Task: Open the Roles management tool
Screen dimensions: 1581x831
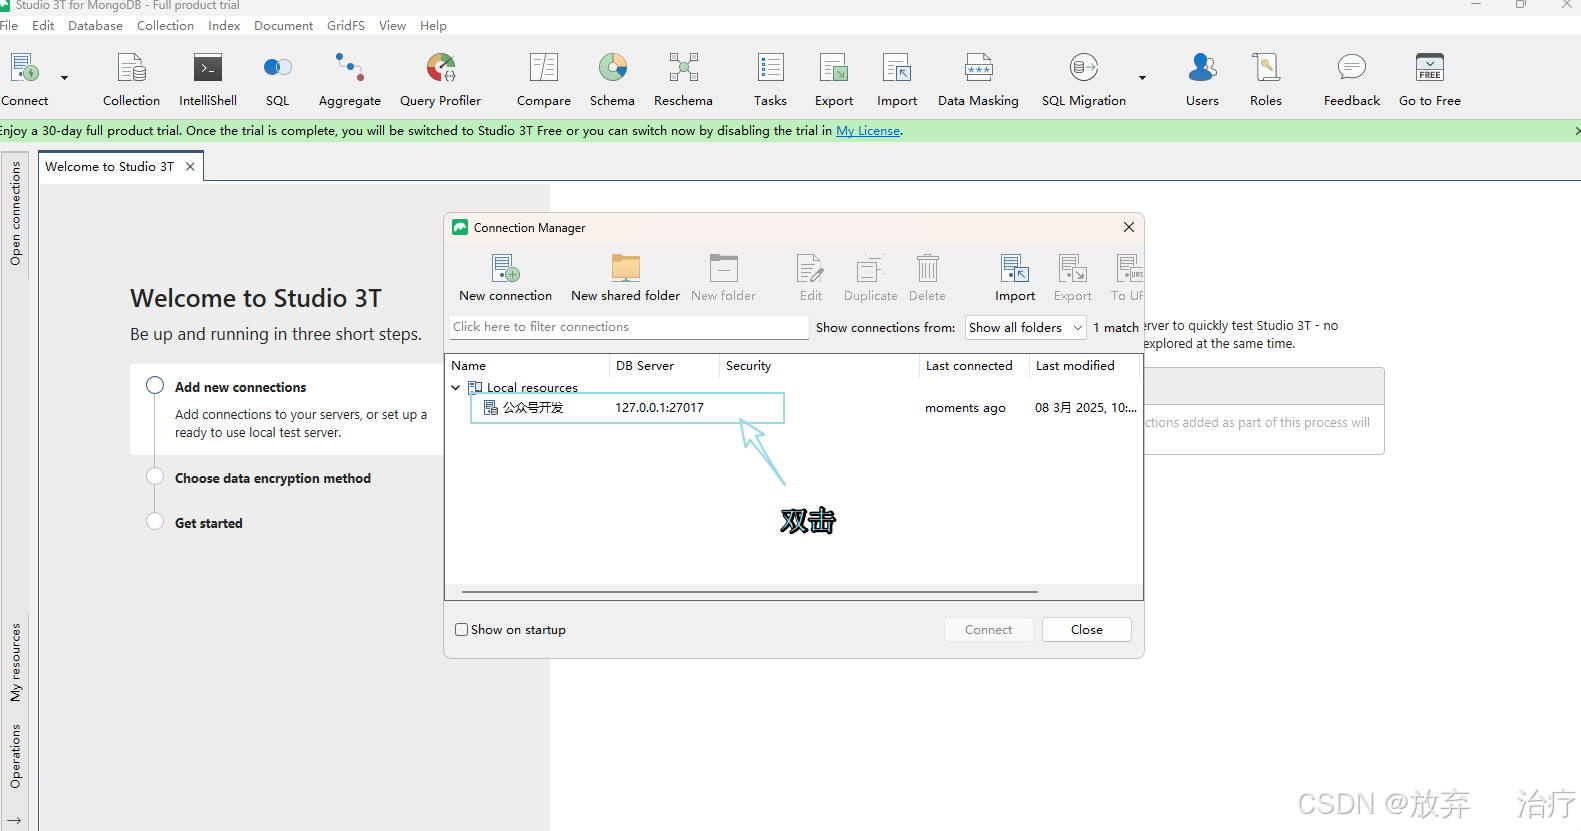Action: pyautogui.click(x=1266, y=69)
